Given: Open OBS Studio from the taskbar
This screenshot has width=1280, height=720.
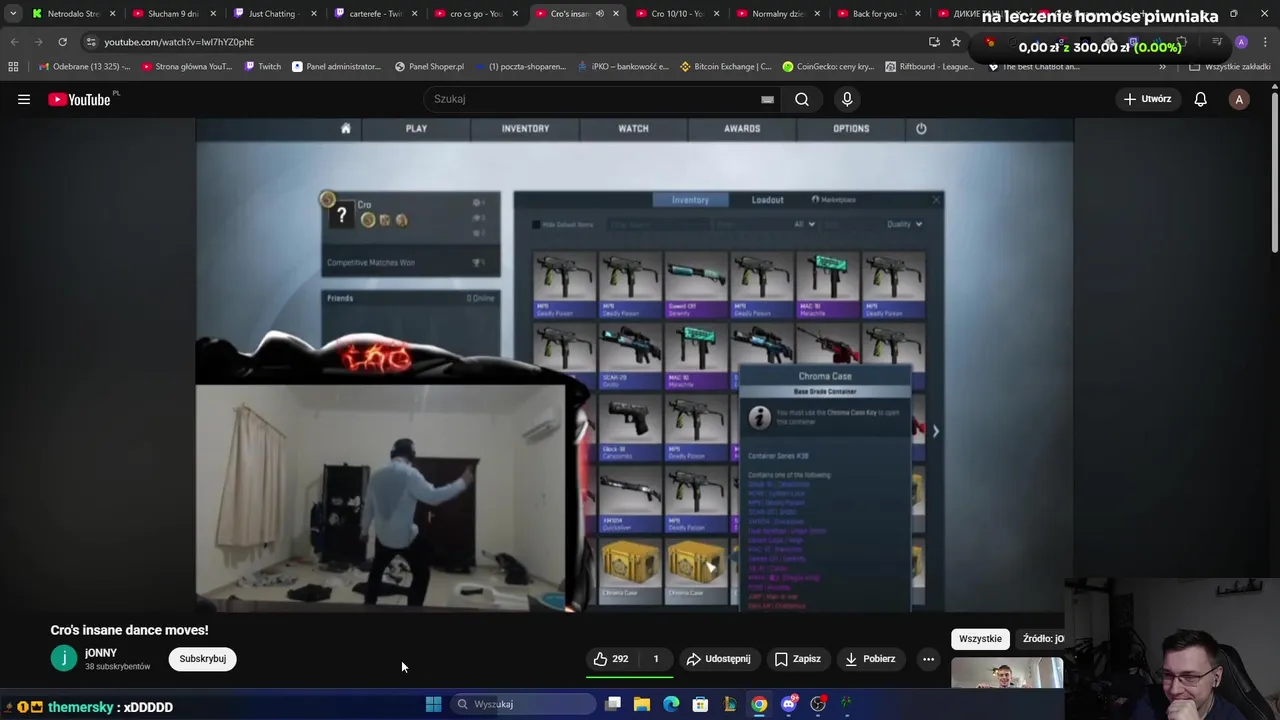Looking at the screenshot, I should pos(818,704).
